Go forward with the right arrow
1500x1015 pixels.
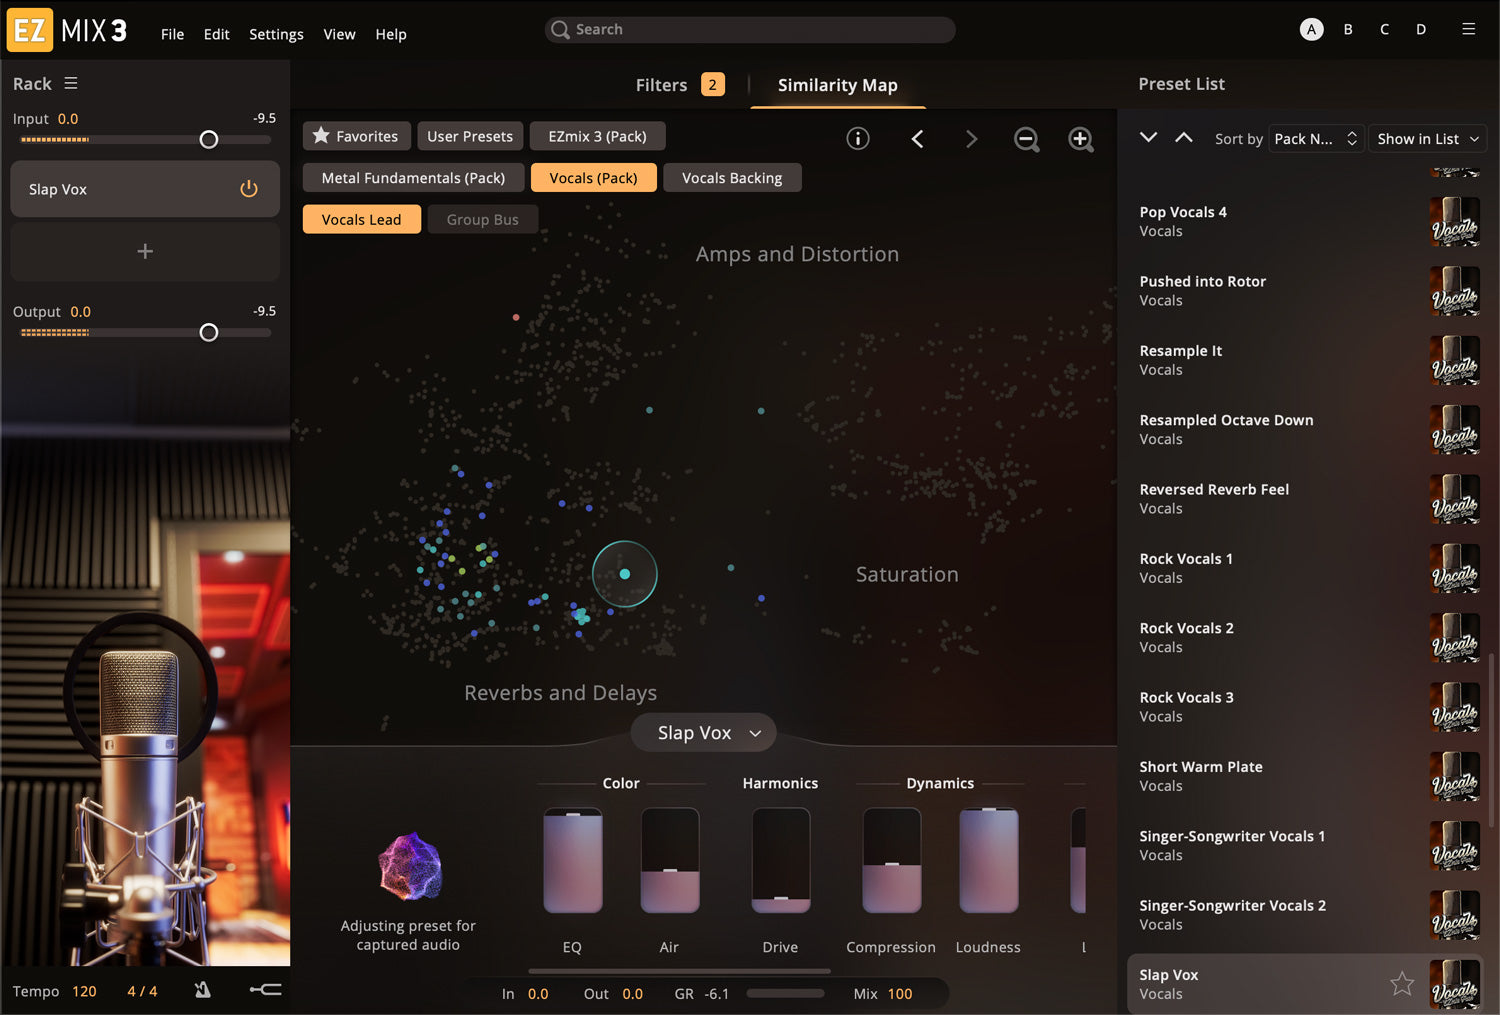[971, 139]
